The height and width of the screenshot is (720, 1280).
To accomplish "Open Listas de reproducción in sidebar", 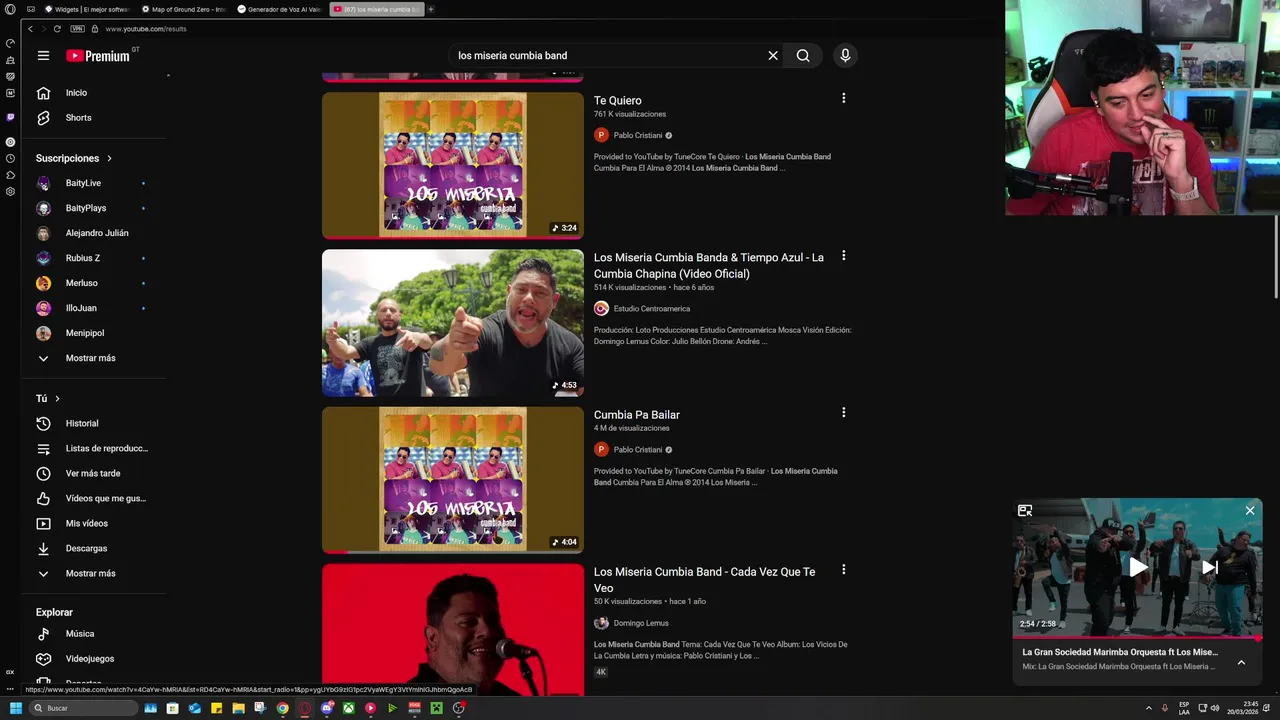I will pos(94,449).
